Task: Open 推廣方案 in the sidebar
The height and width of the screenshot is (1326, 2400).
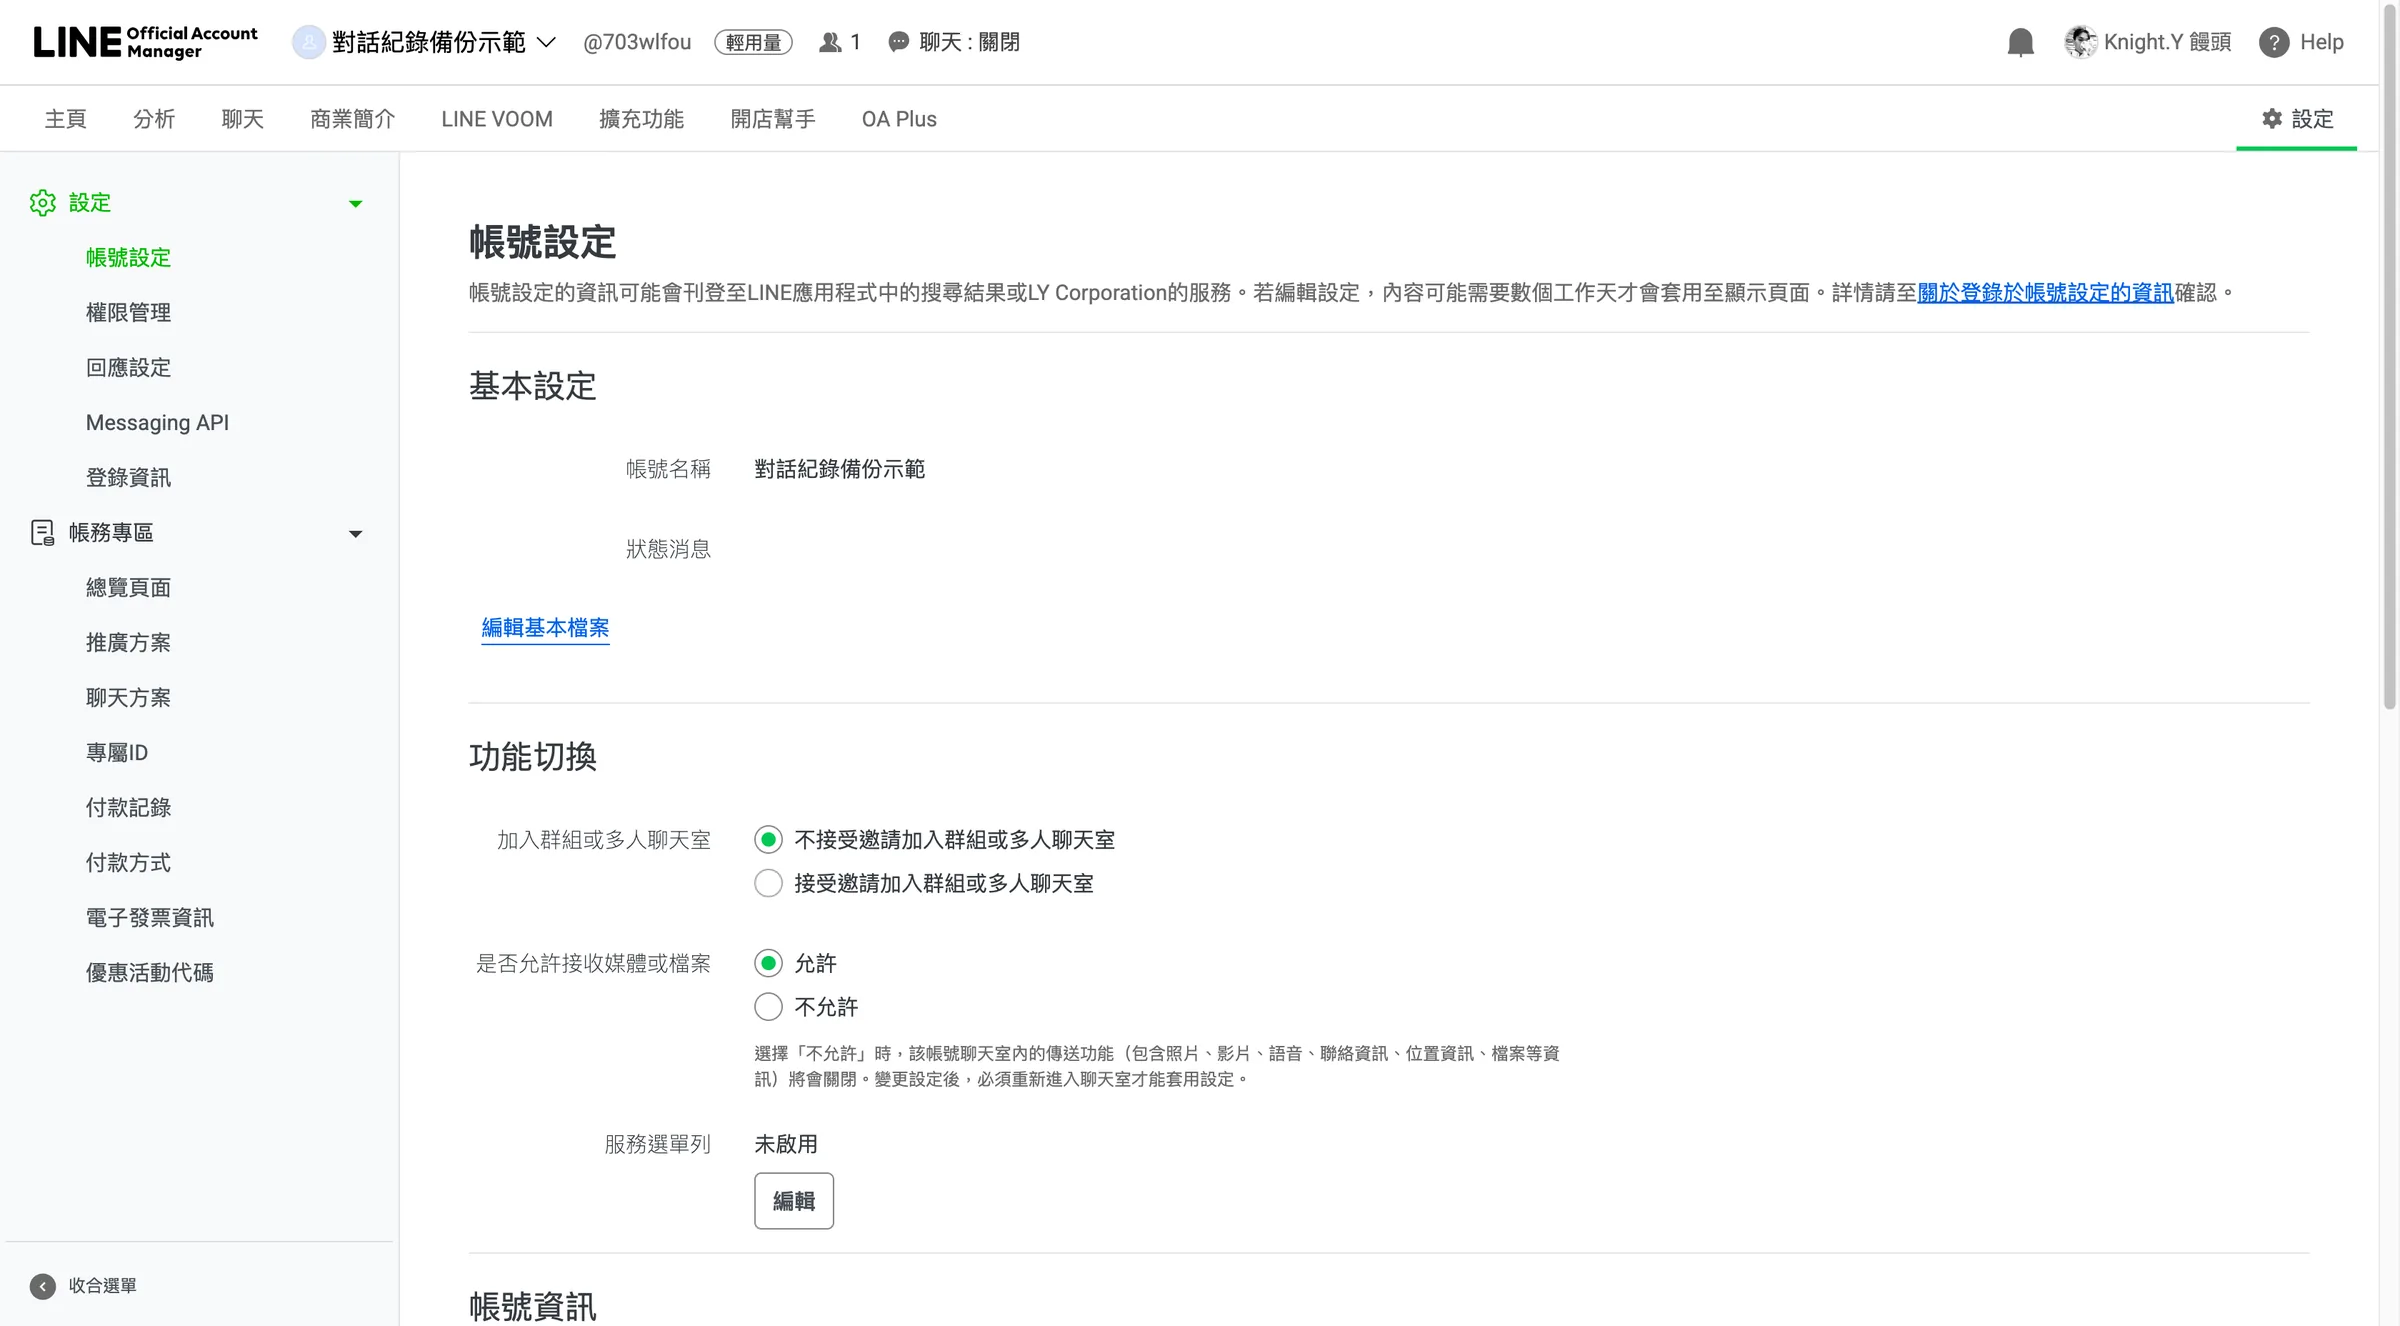Action: [128, 643]
